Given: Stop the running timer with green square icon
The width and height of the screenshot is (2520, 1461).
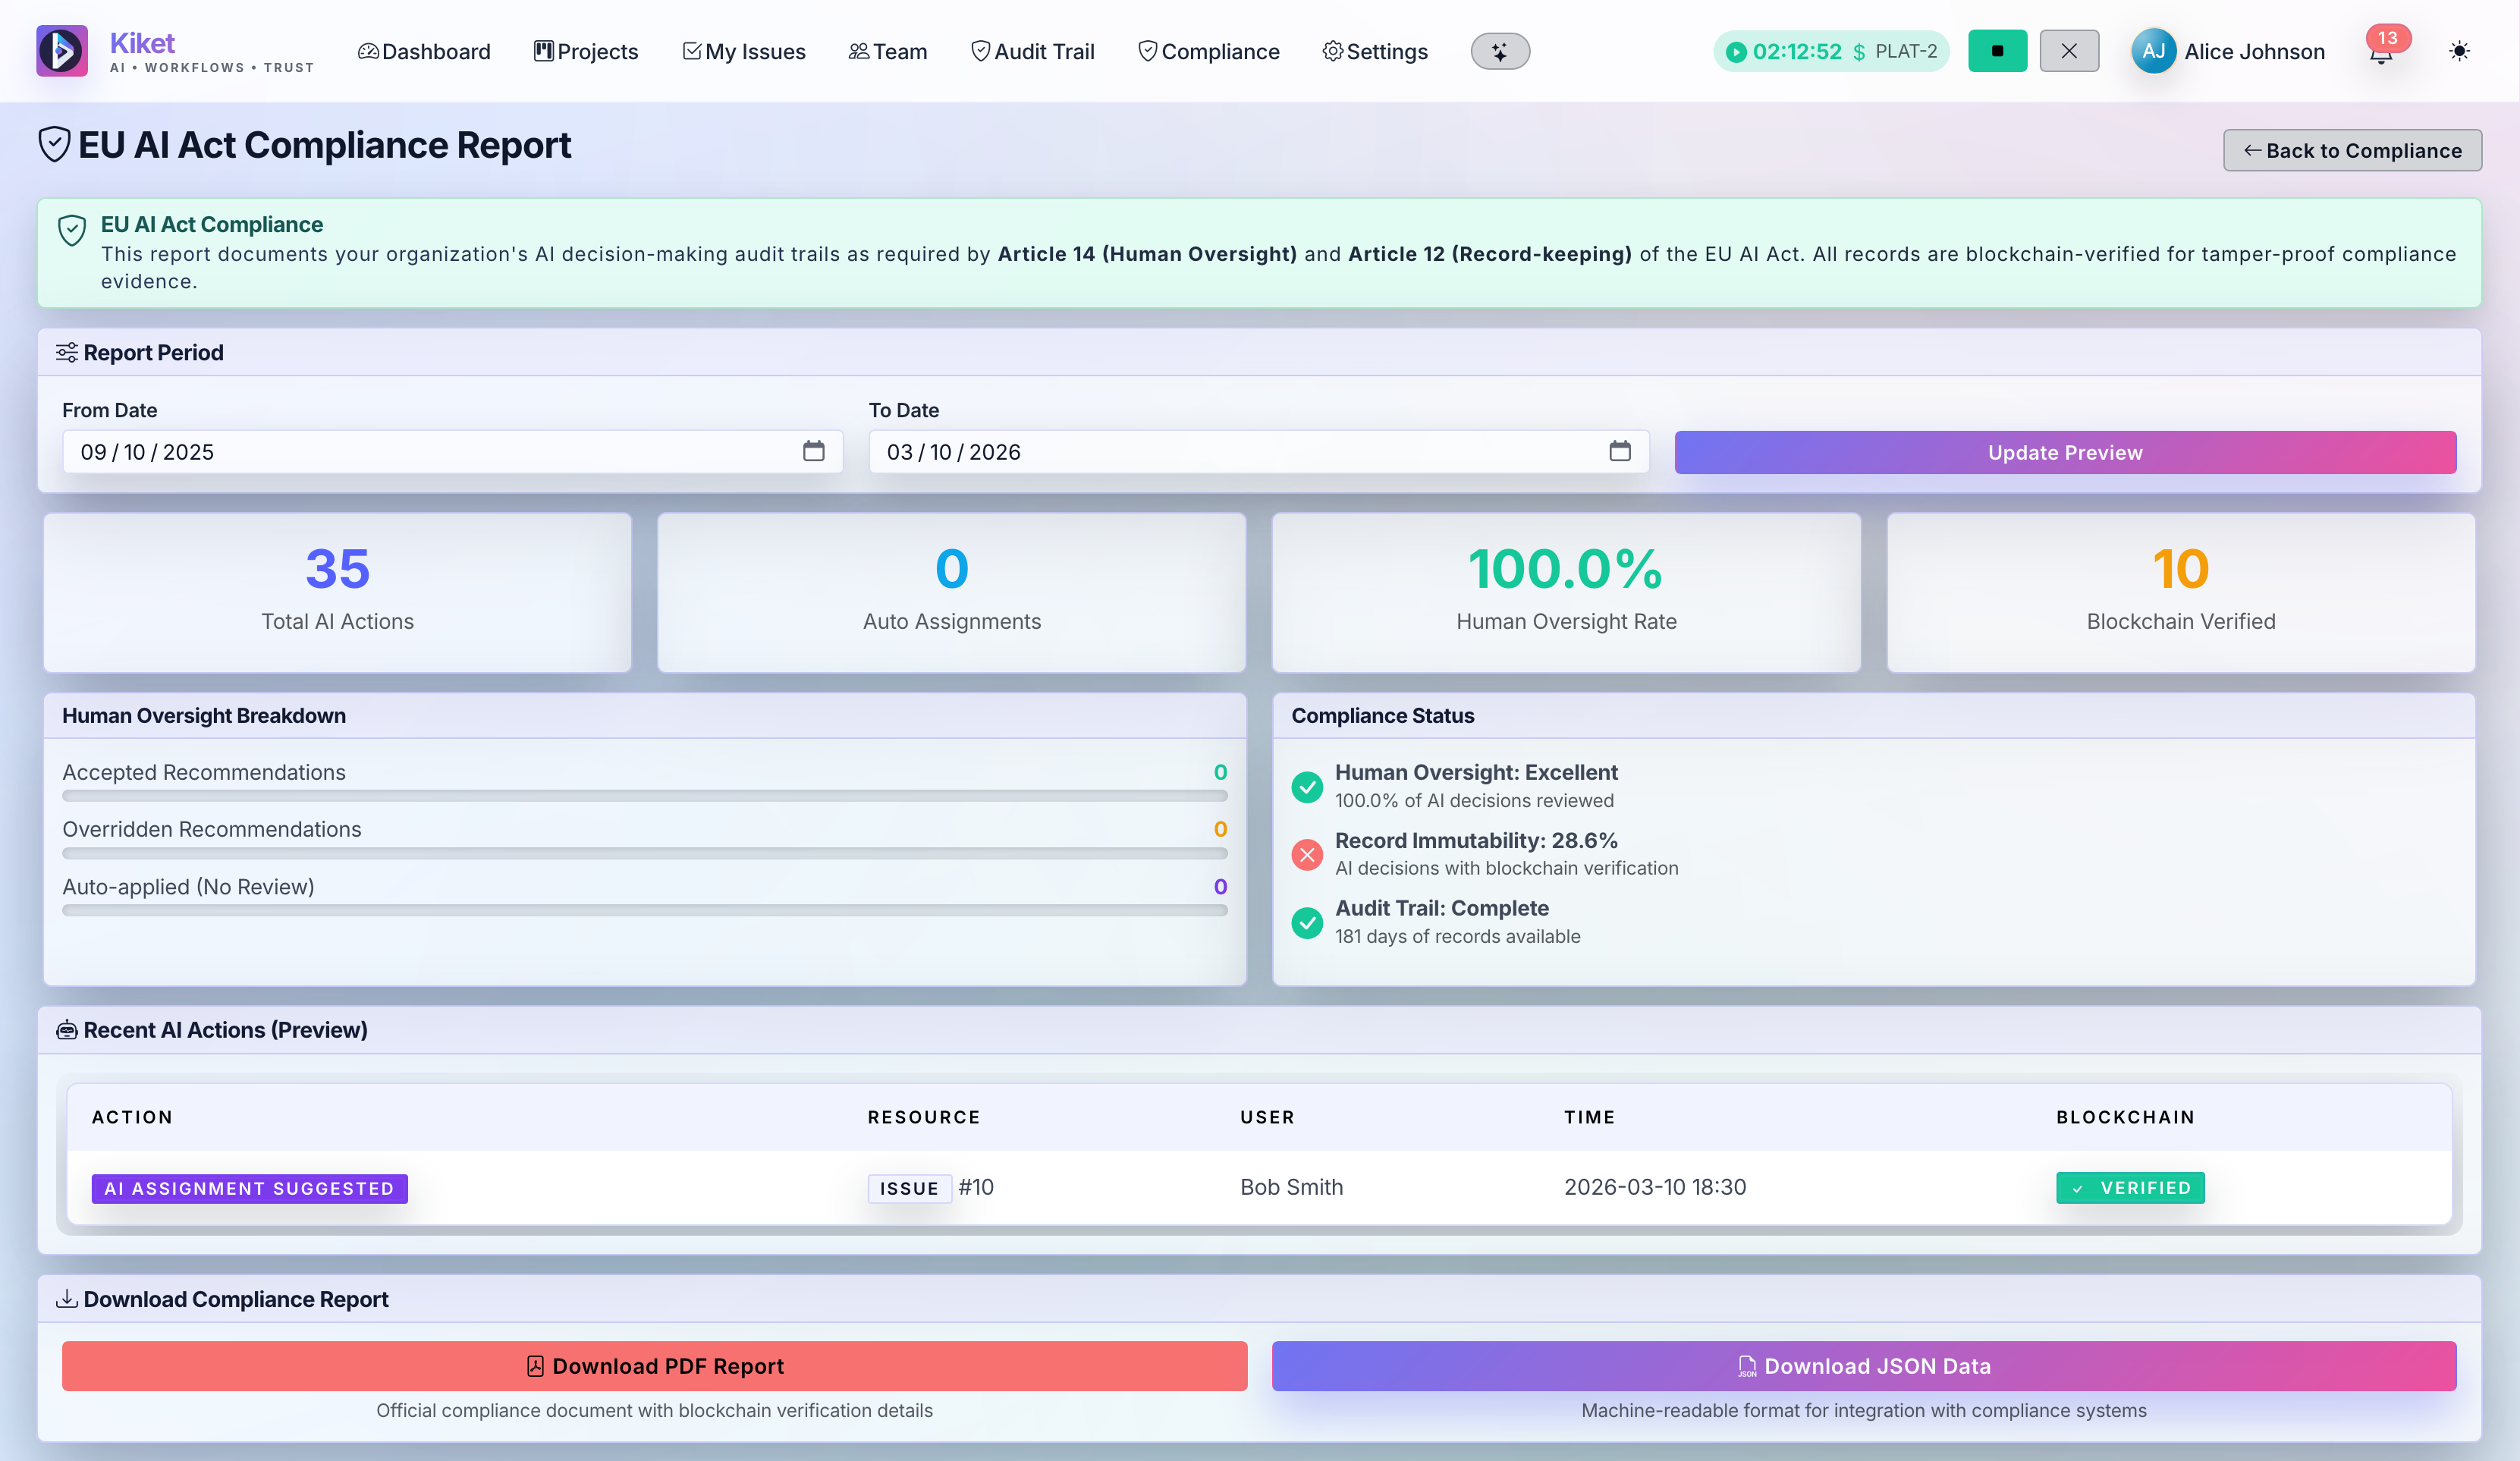Looking at the screenshot, I should [1997, 50].
